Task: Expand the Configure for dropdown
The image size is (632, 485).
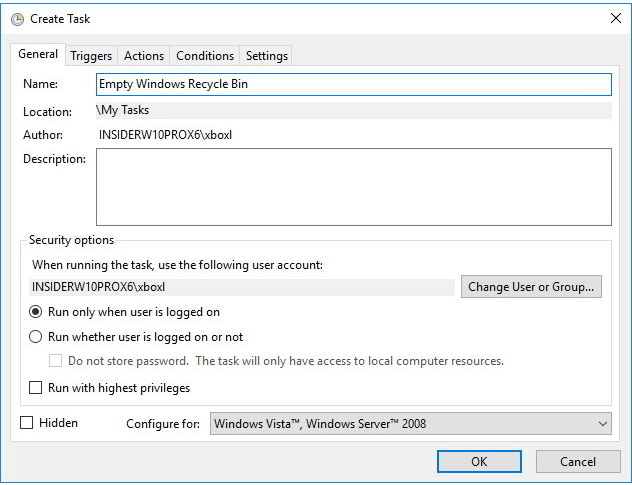Action: [x=410, y=424]
